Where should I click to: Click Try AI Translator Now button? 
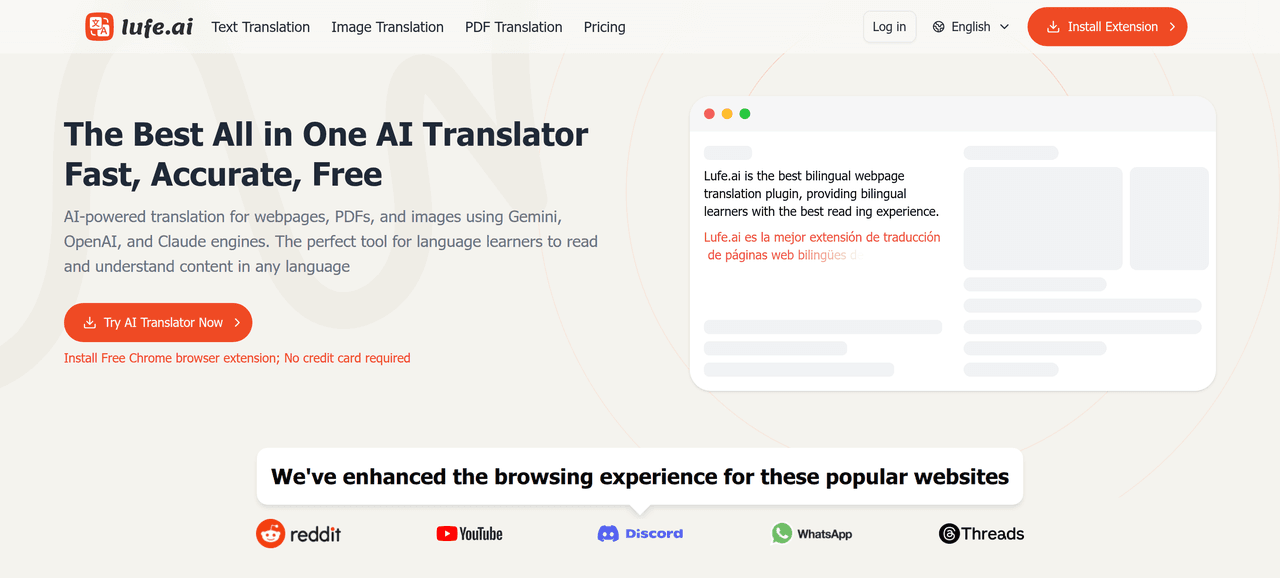point(158,323)
